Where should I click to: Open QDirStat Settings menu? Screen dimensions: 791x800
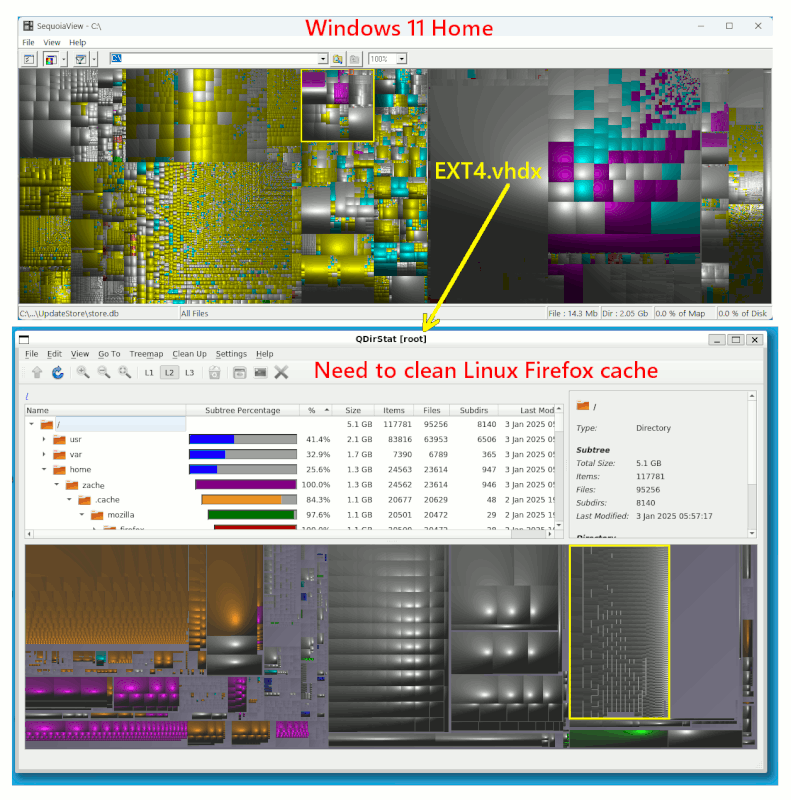coord(231,354)
